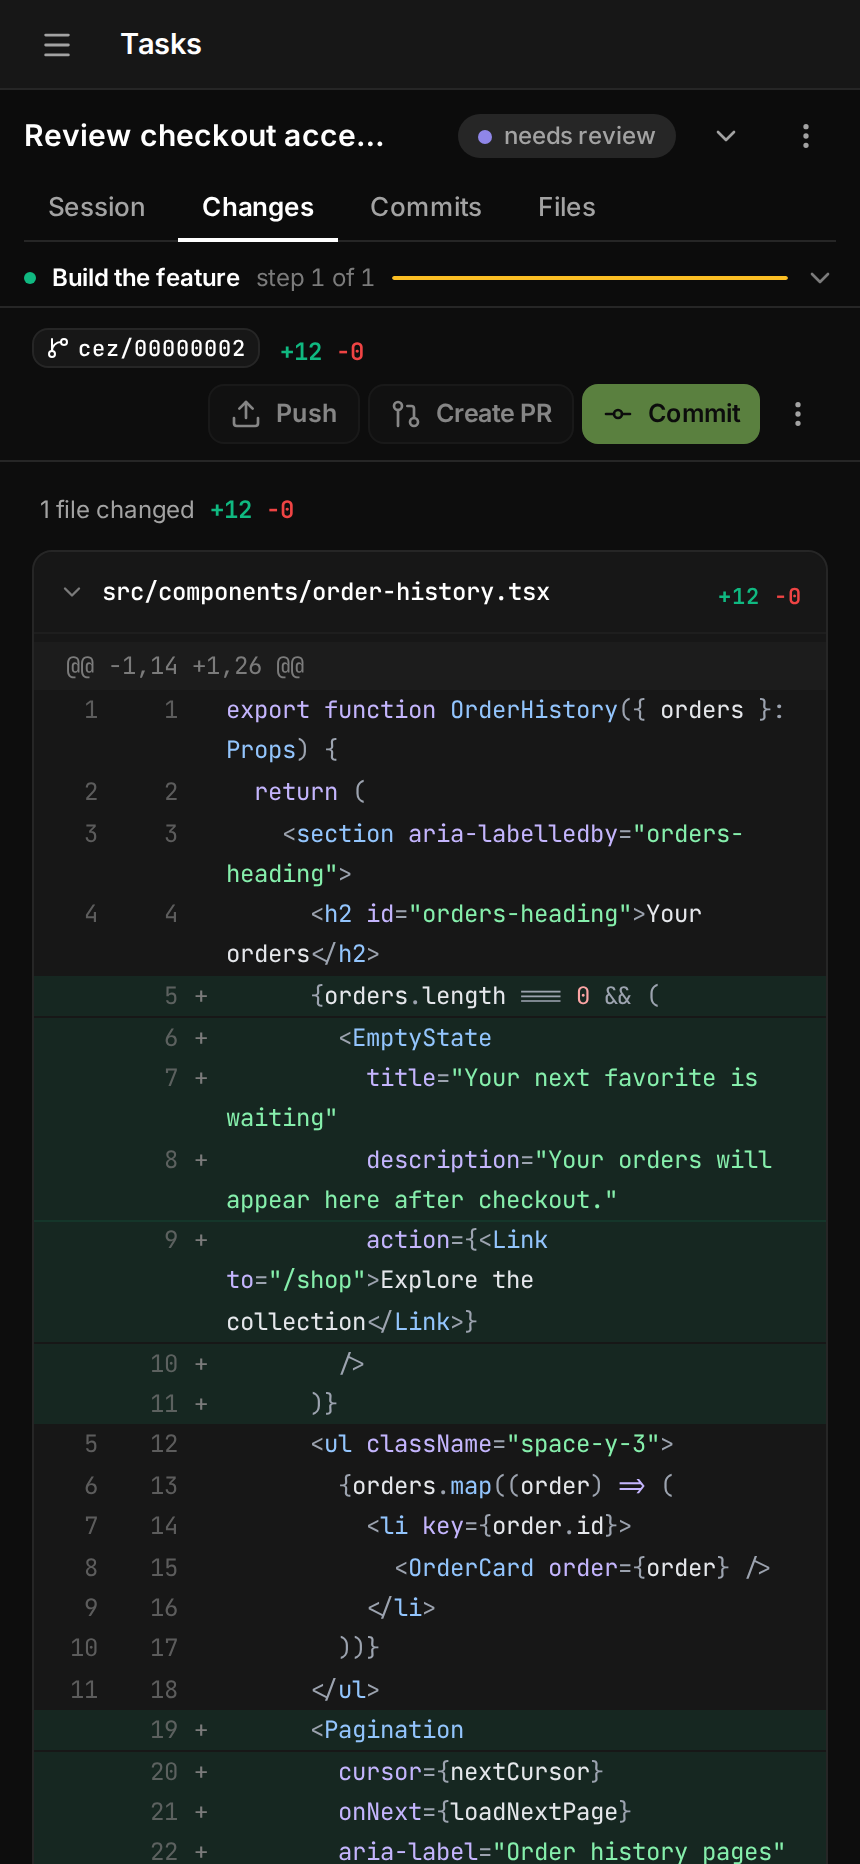
Task: Click the ul className space-y-3 line
Action: 430,1444
